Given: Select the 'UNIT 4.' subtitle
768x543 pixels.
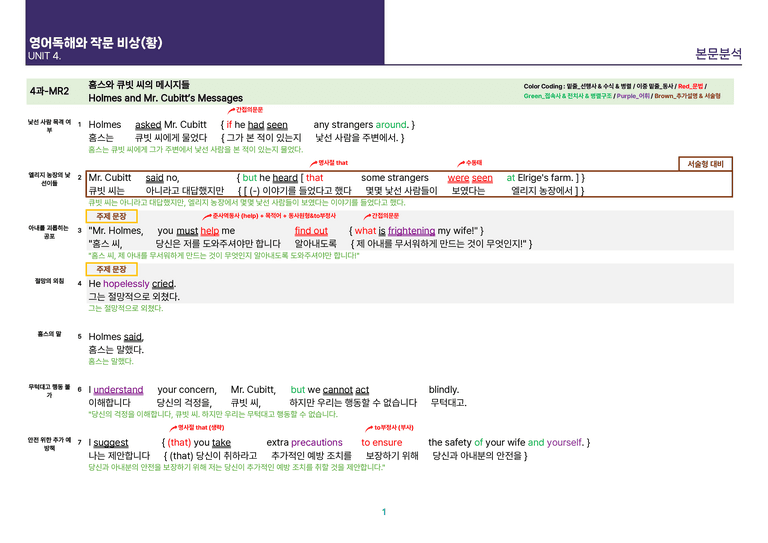Looking at the screenshot, I should (44, 56).
